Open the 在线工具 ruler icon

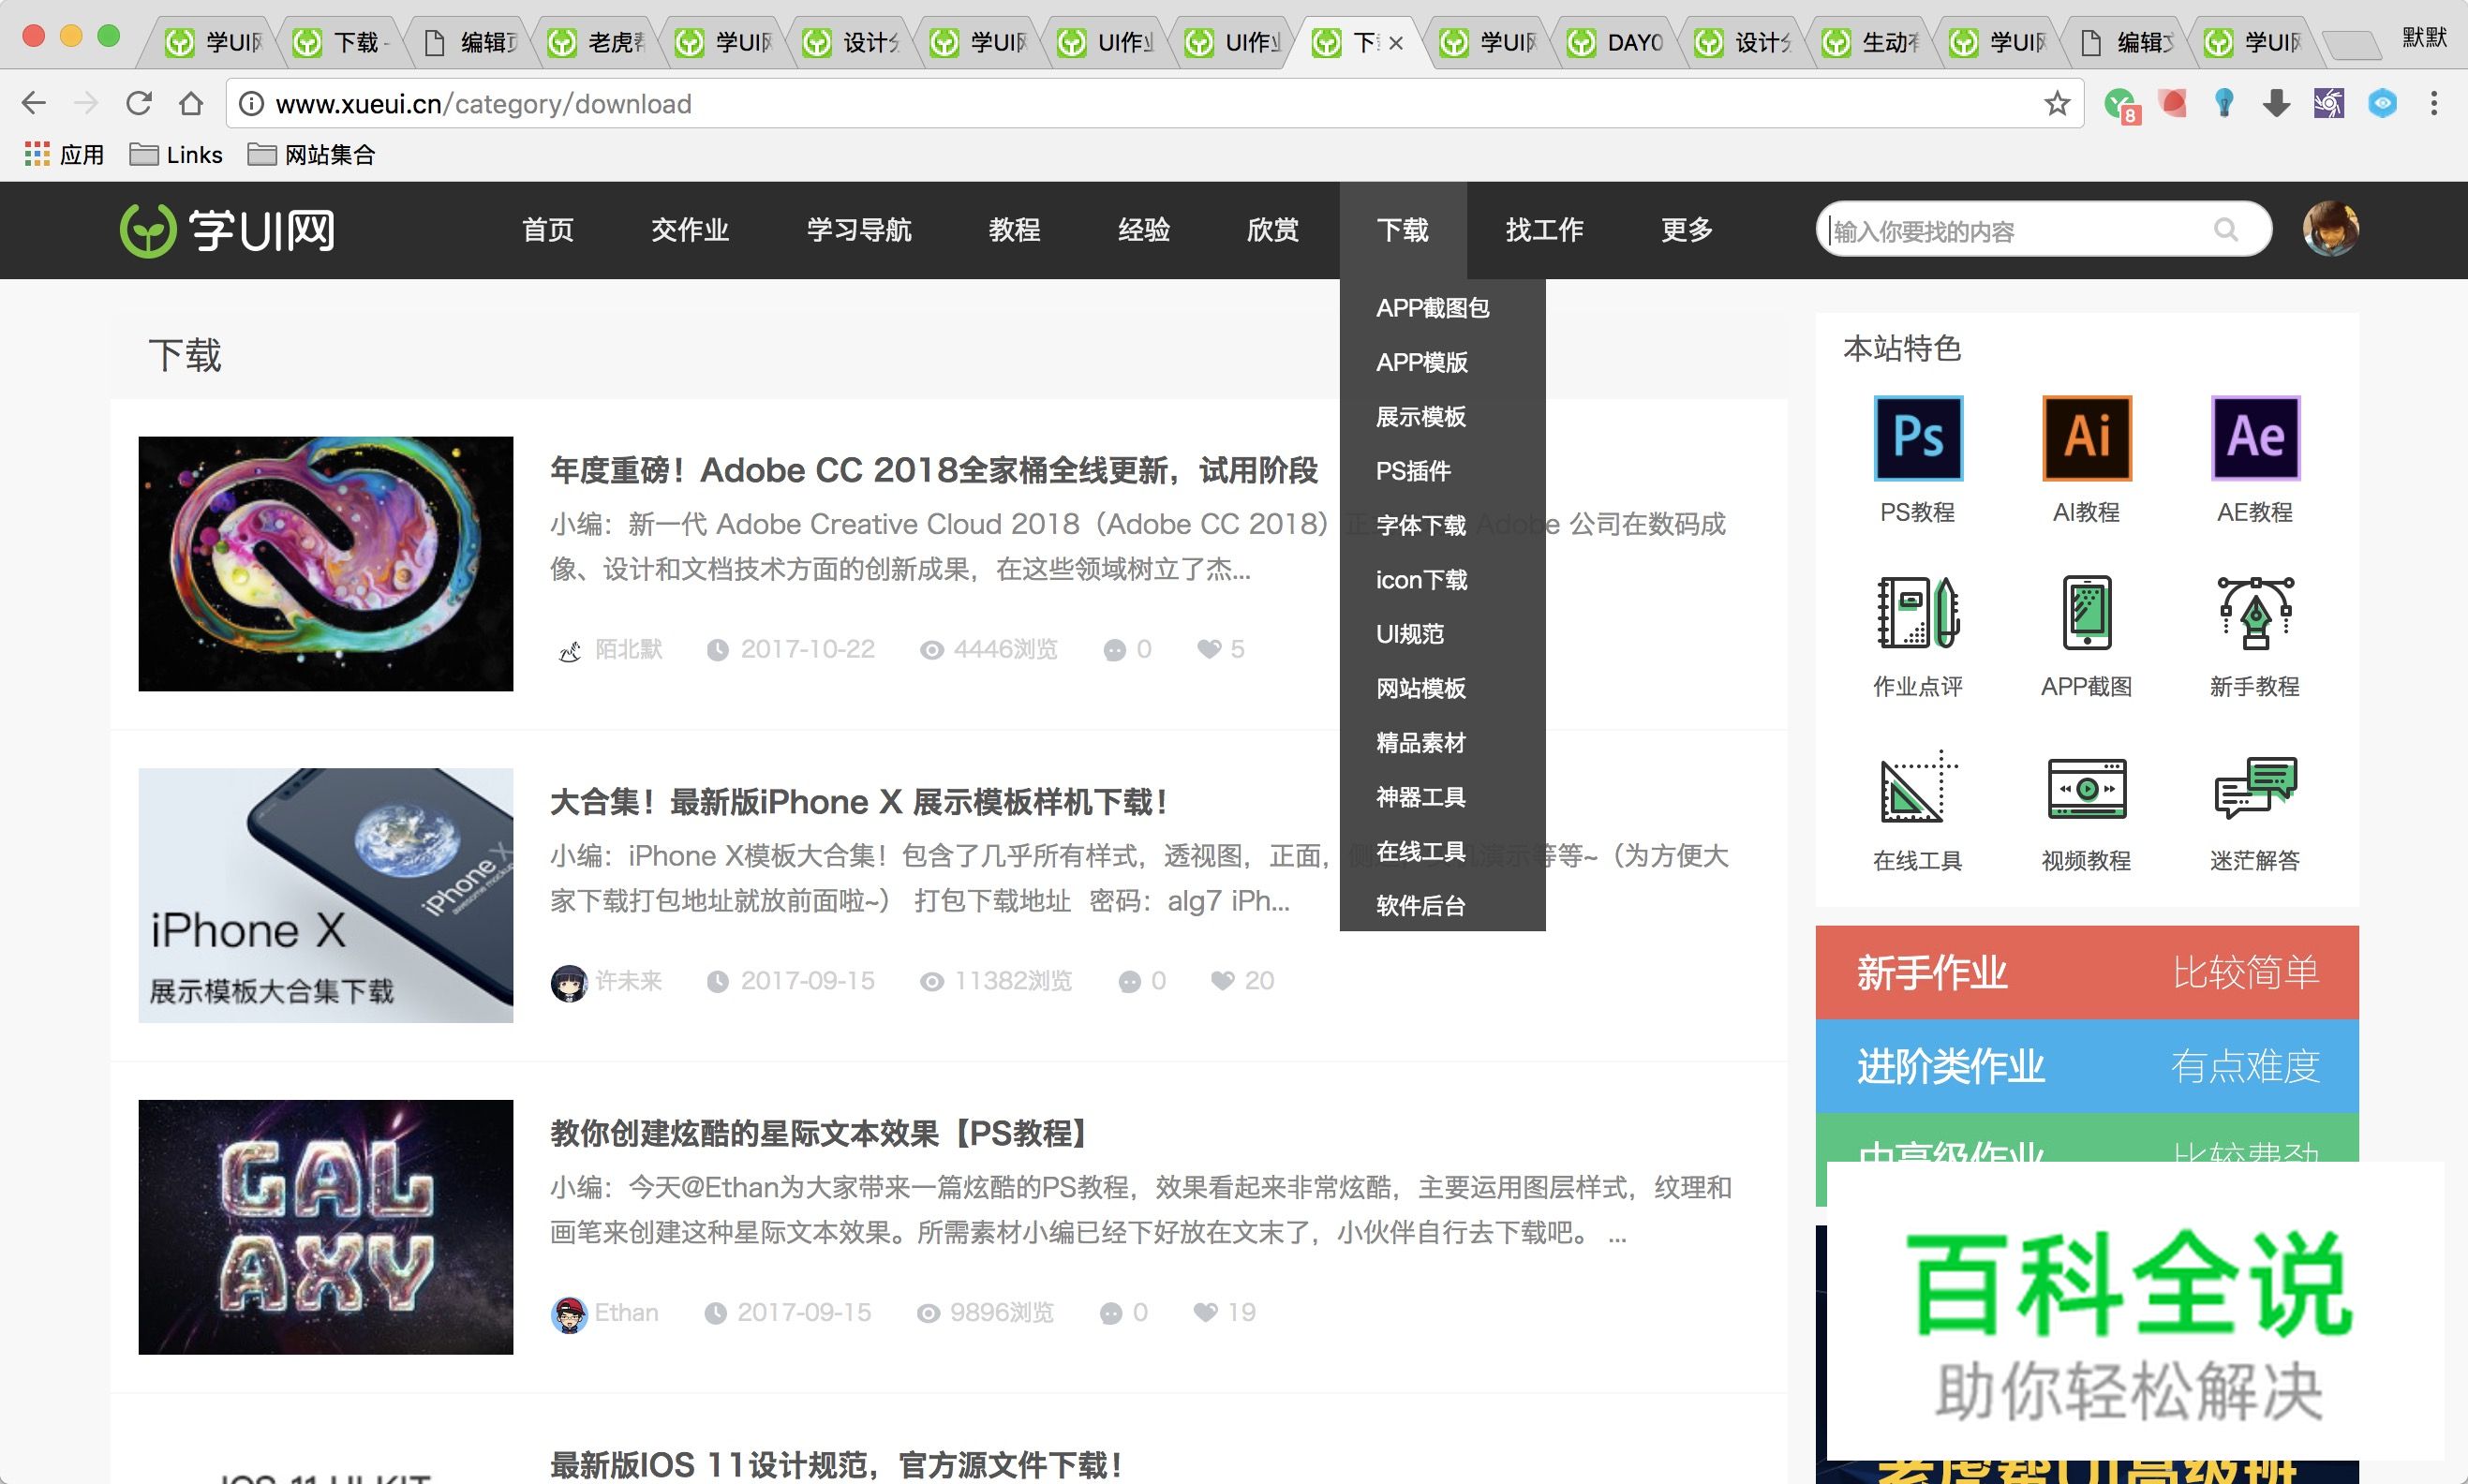click(x=1916, y=788)
